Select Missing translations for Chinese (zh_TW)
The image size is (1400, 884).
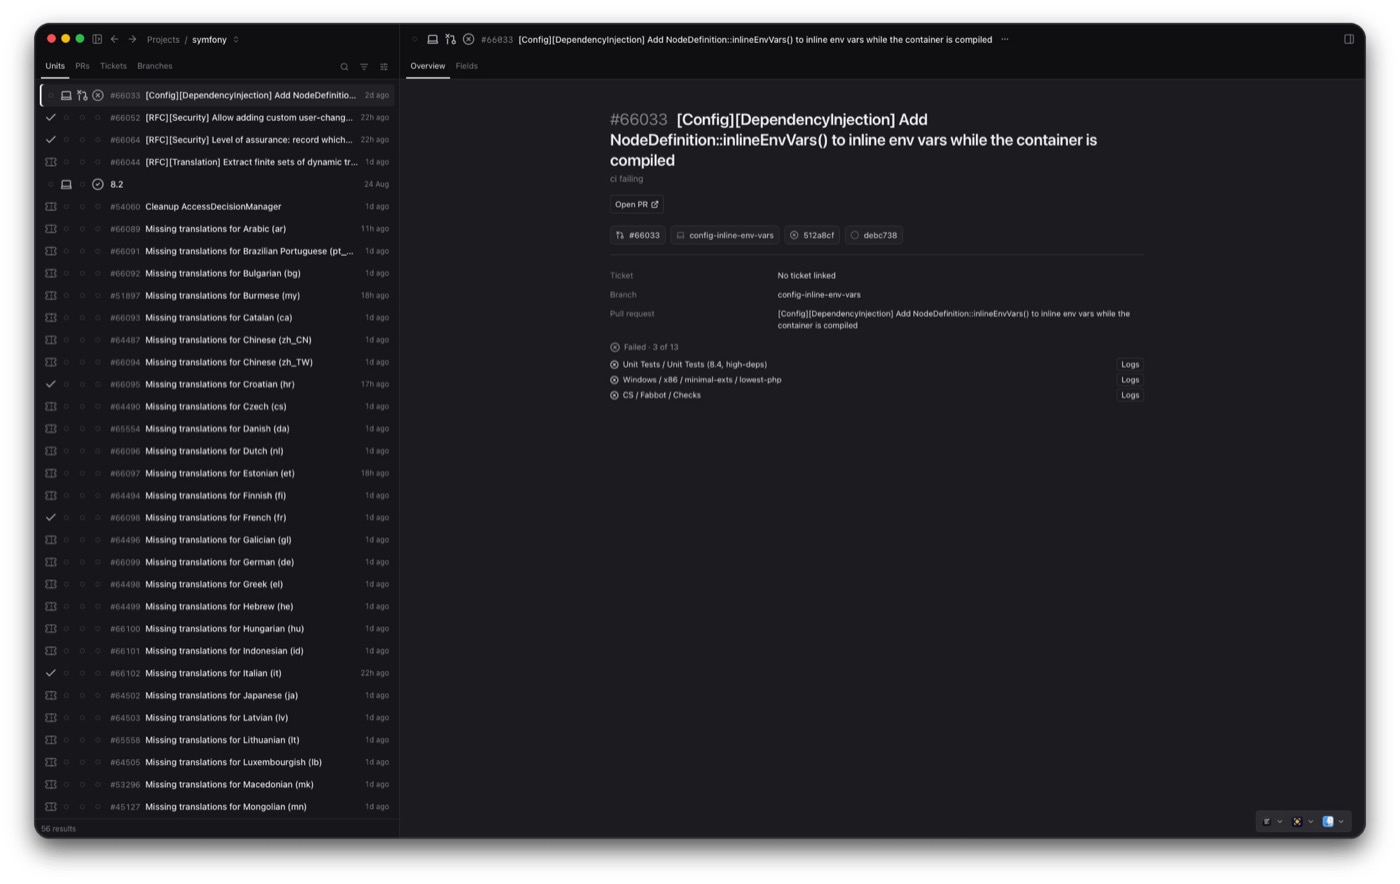point(217,362)
